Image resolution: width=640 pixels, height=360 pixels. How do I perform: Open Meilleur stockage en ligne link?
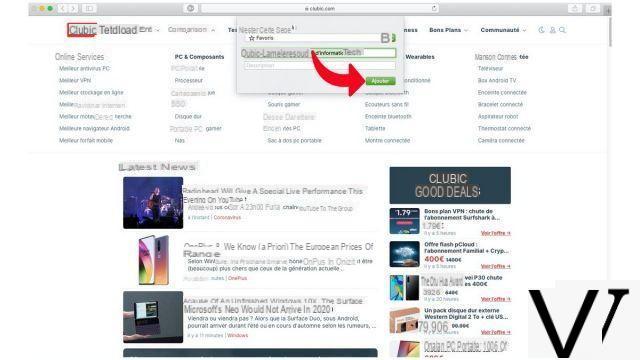(91, 93)
